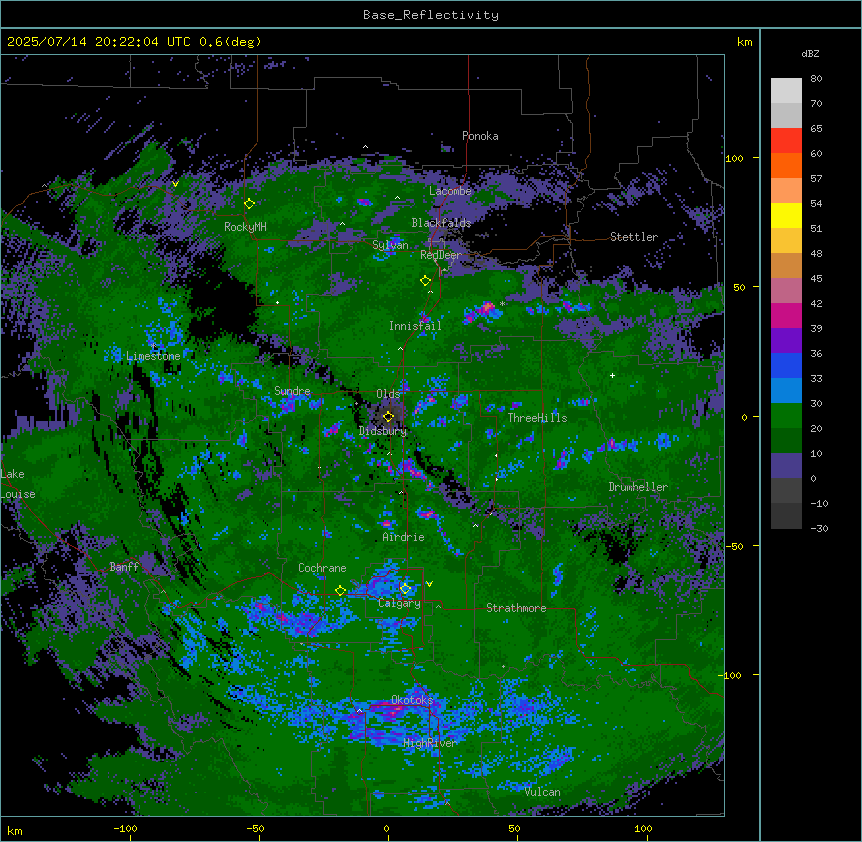Click the yellow diamond marker below Cochrane

[x=340, y=591]
